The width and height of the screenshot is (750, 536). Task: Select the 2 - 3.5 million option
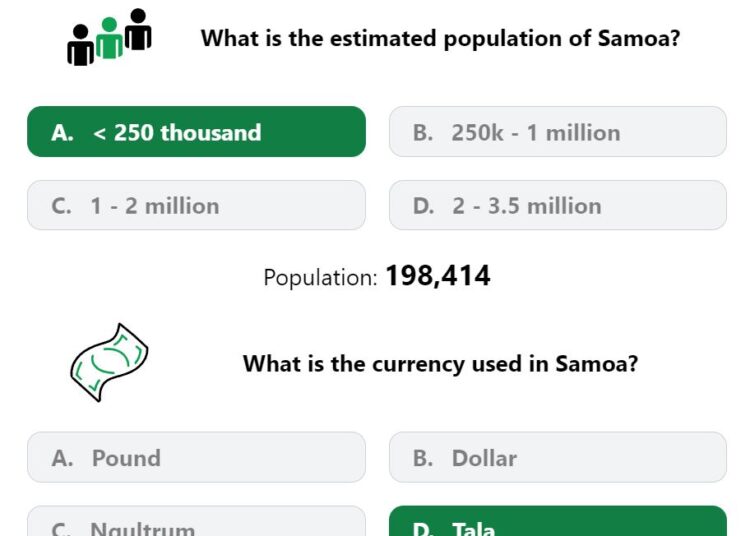pyautogui.click(x=558, y=205)
